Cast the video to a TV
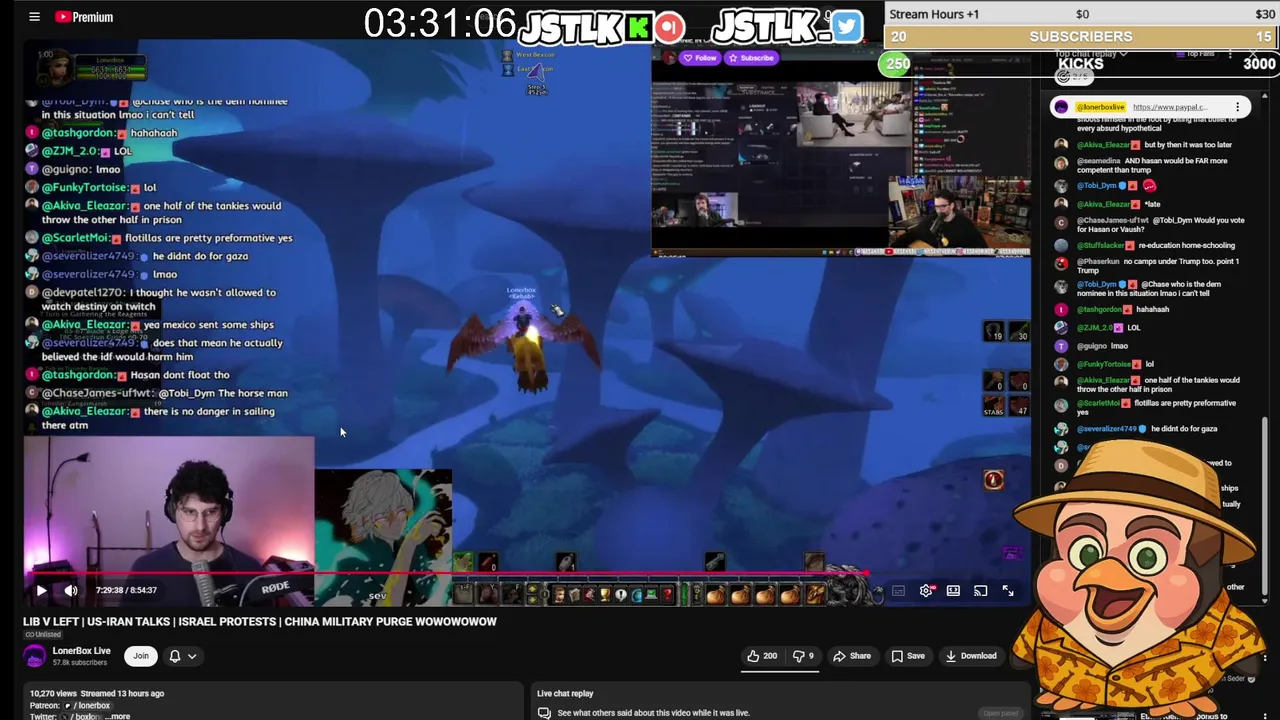 click(x=980, y=591)
